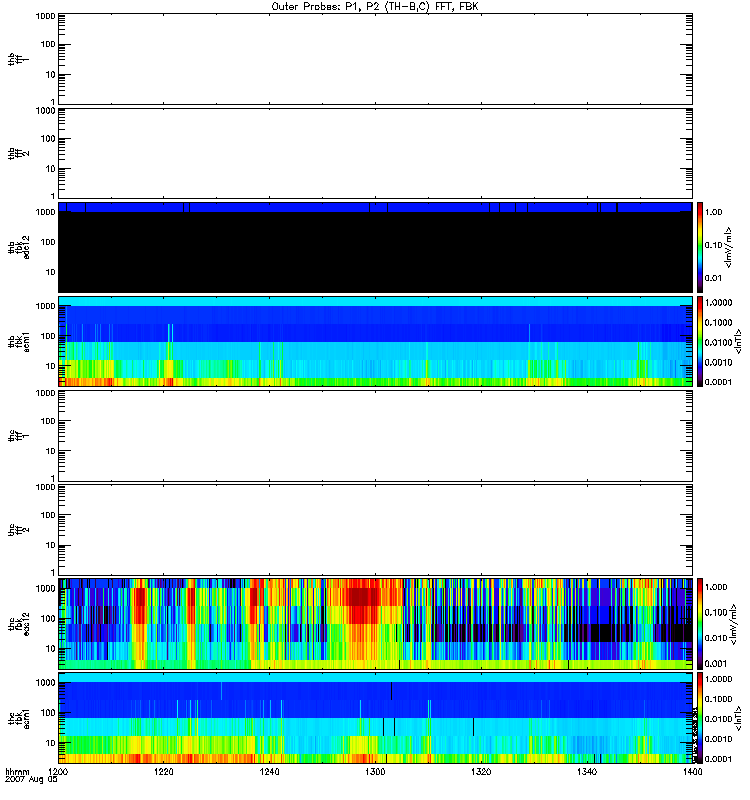Click the empty second thc FFT panel

(x=375, y=529)
